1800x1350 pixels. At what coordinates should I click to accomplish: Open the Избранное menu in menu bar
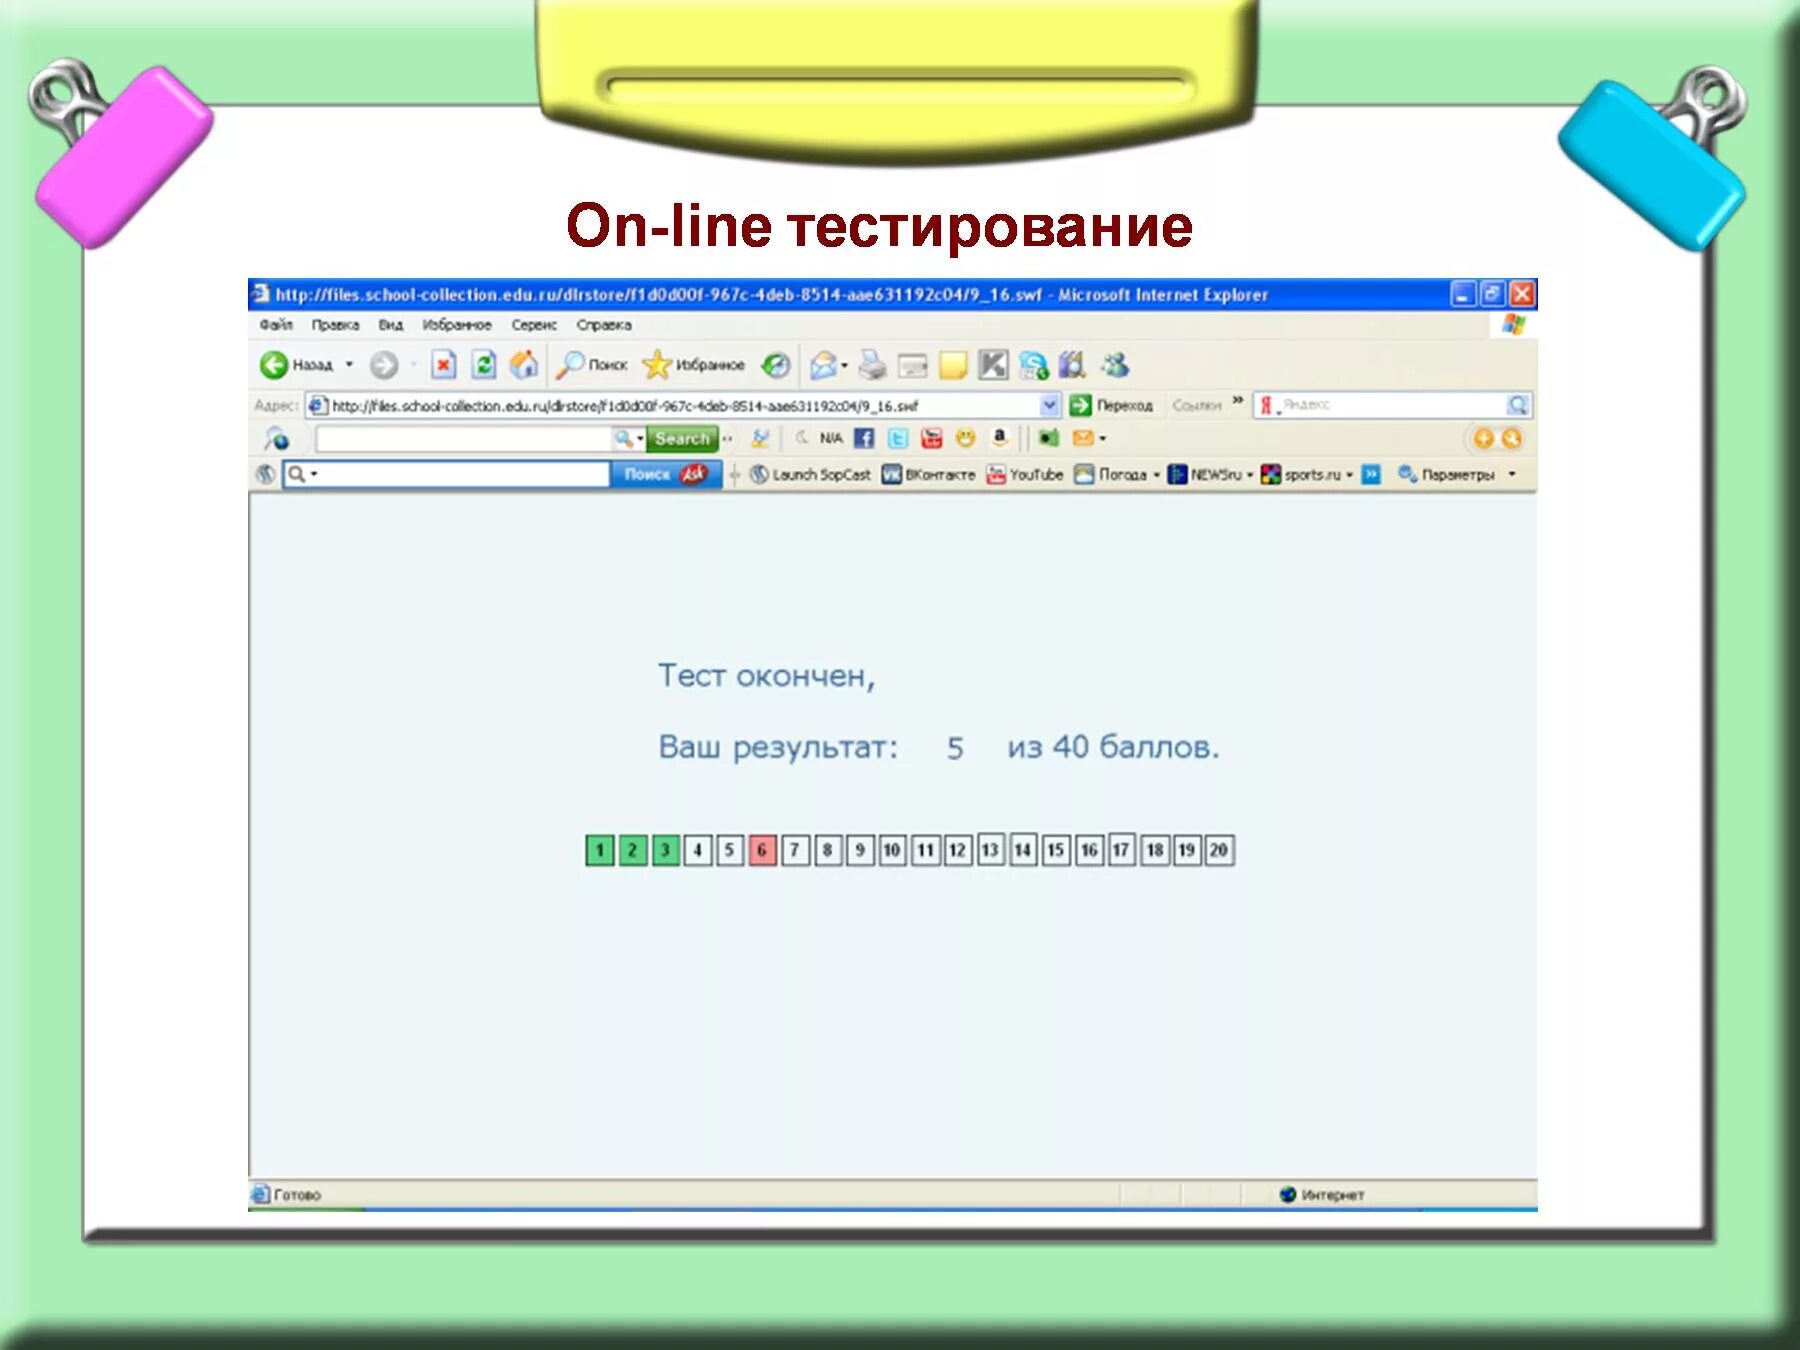(x=457, y=325)
